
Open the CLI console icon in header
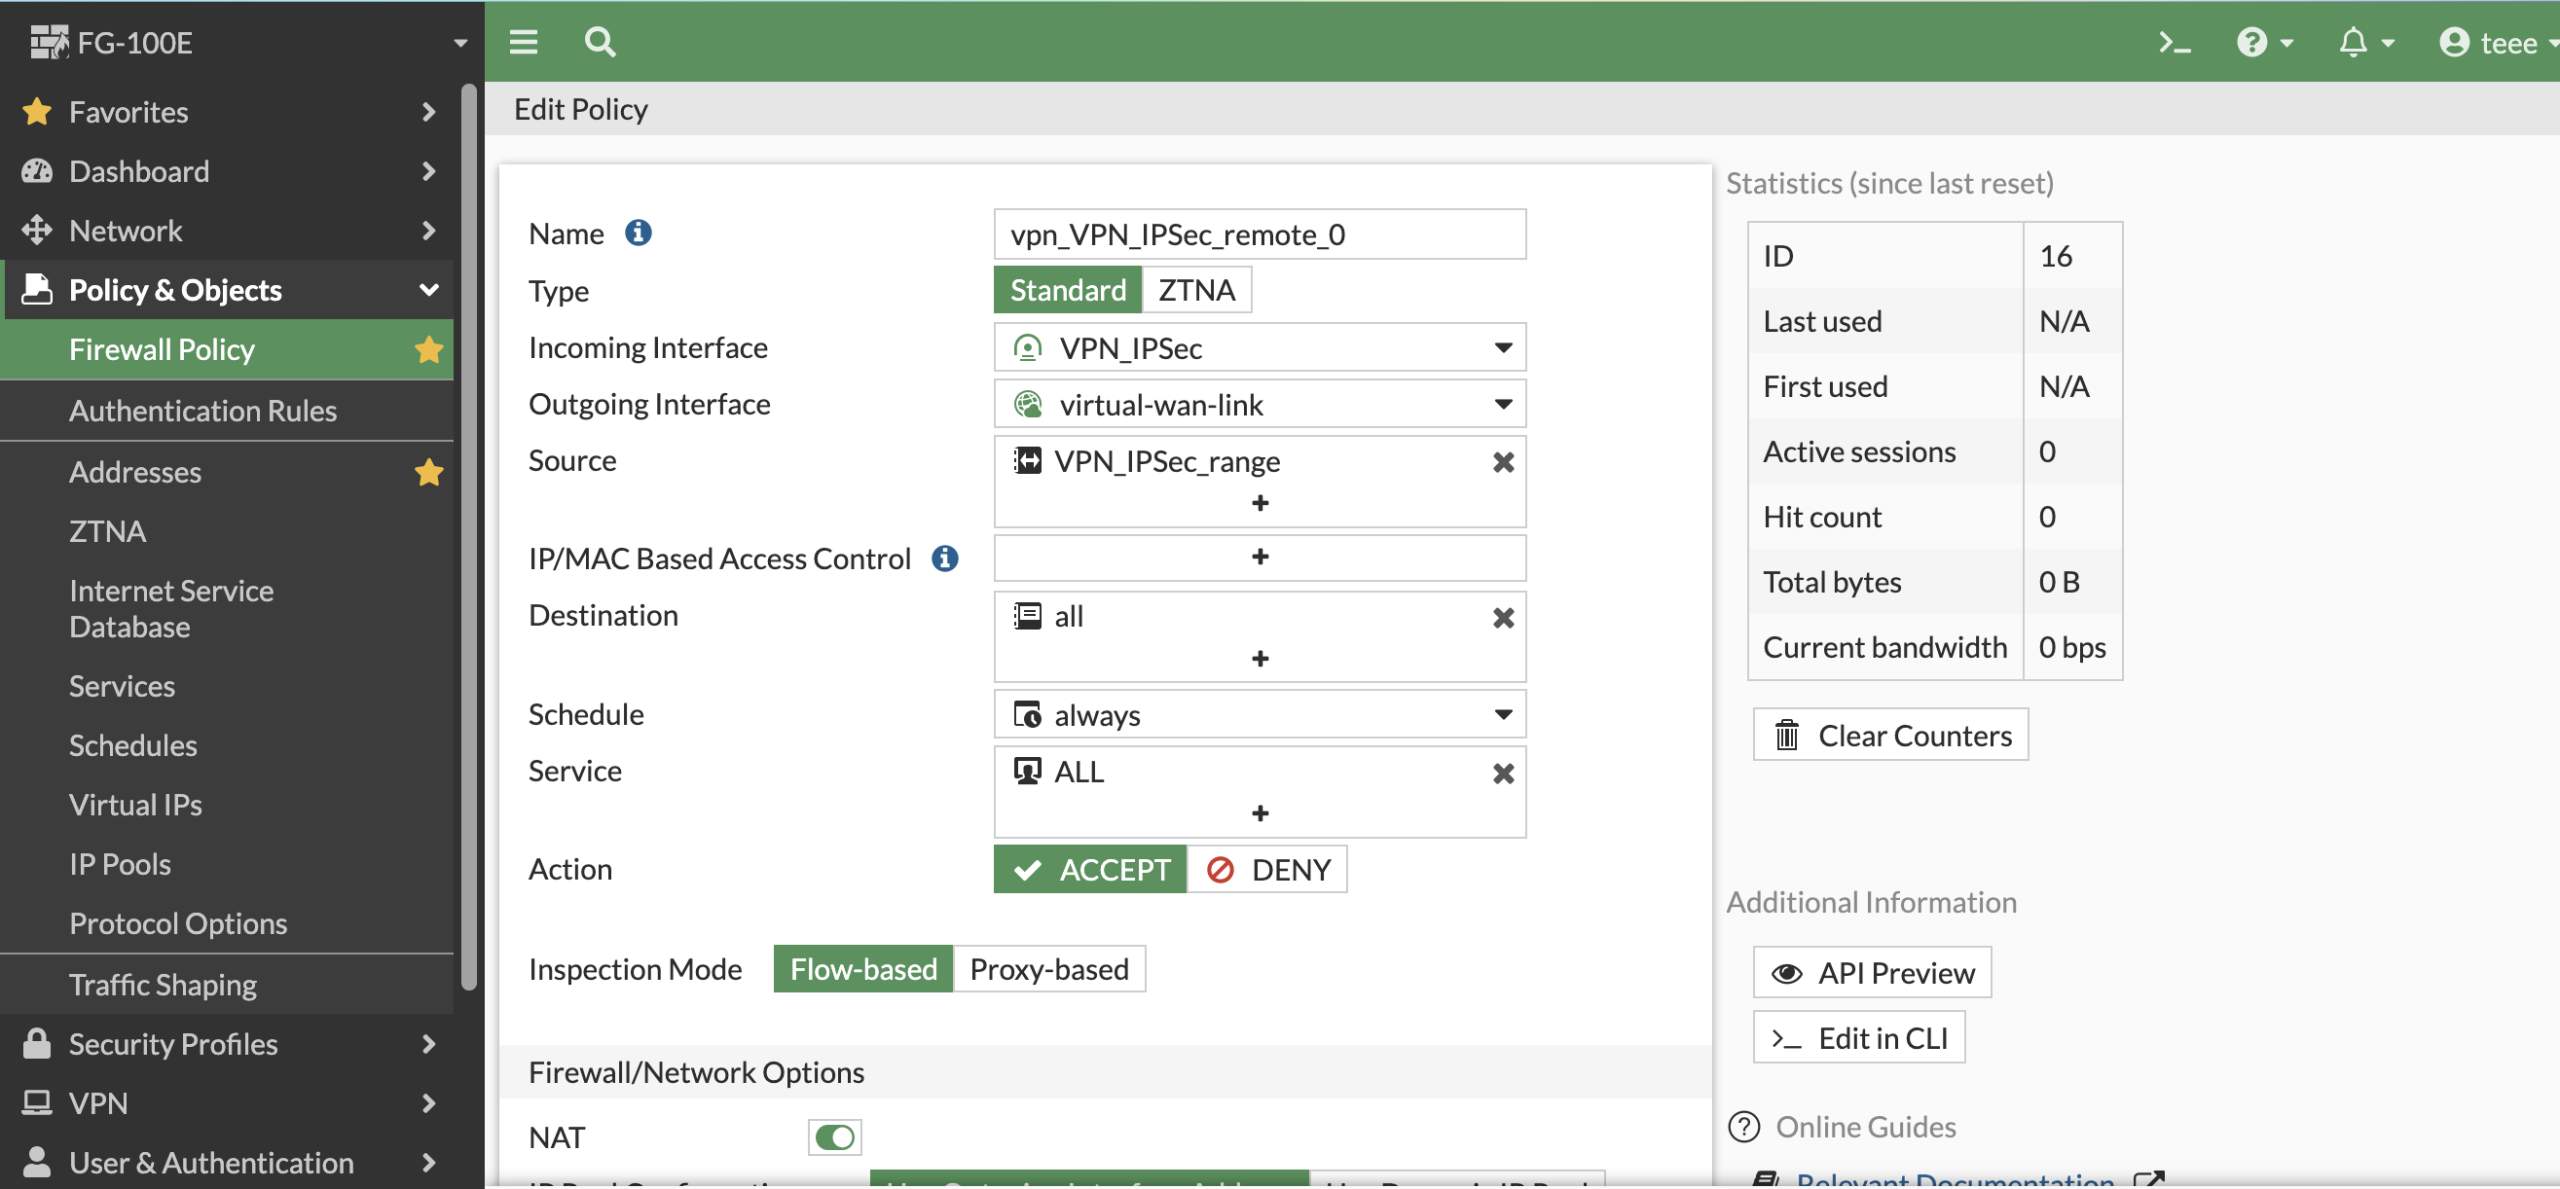point(2174,43)
